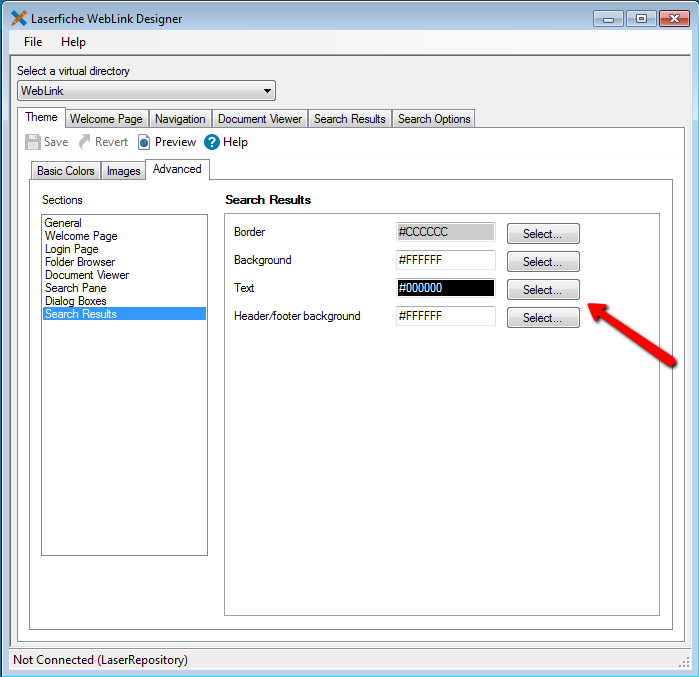Viewport: 699px width, 677px height.
Task: Switch to the Welcome Page tab
Action: pyautogui.click(x=106, y=119)
